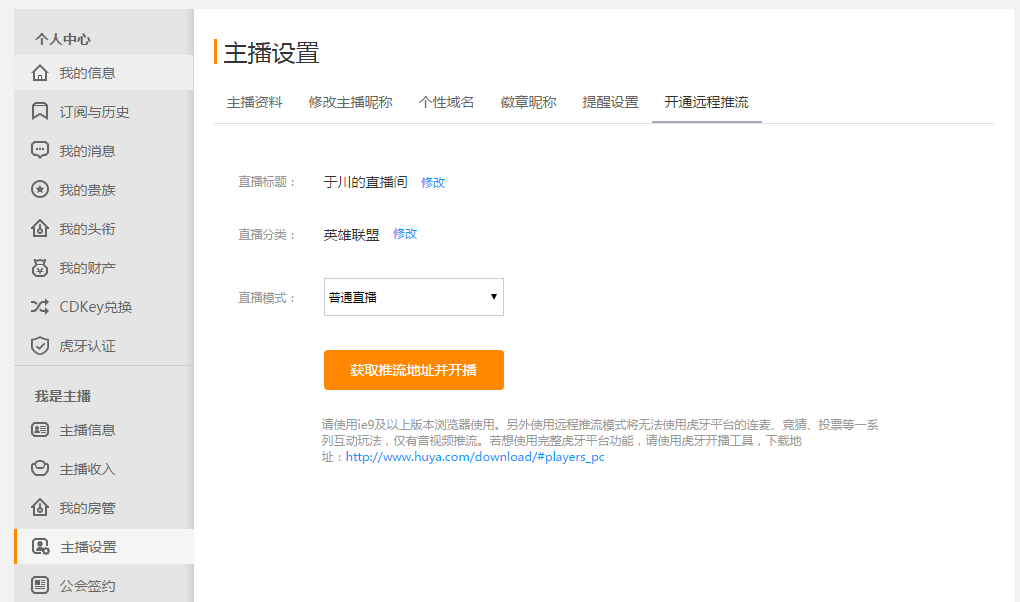Switch to the 修改主播昵称 tab

pyautogui.click(x=351, y=102)
